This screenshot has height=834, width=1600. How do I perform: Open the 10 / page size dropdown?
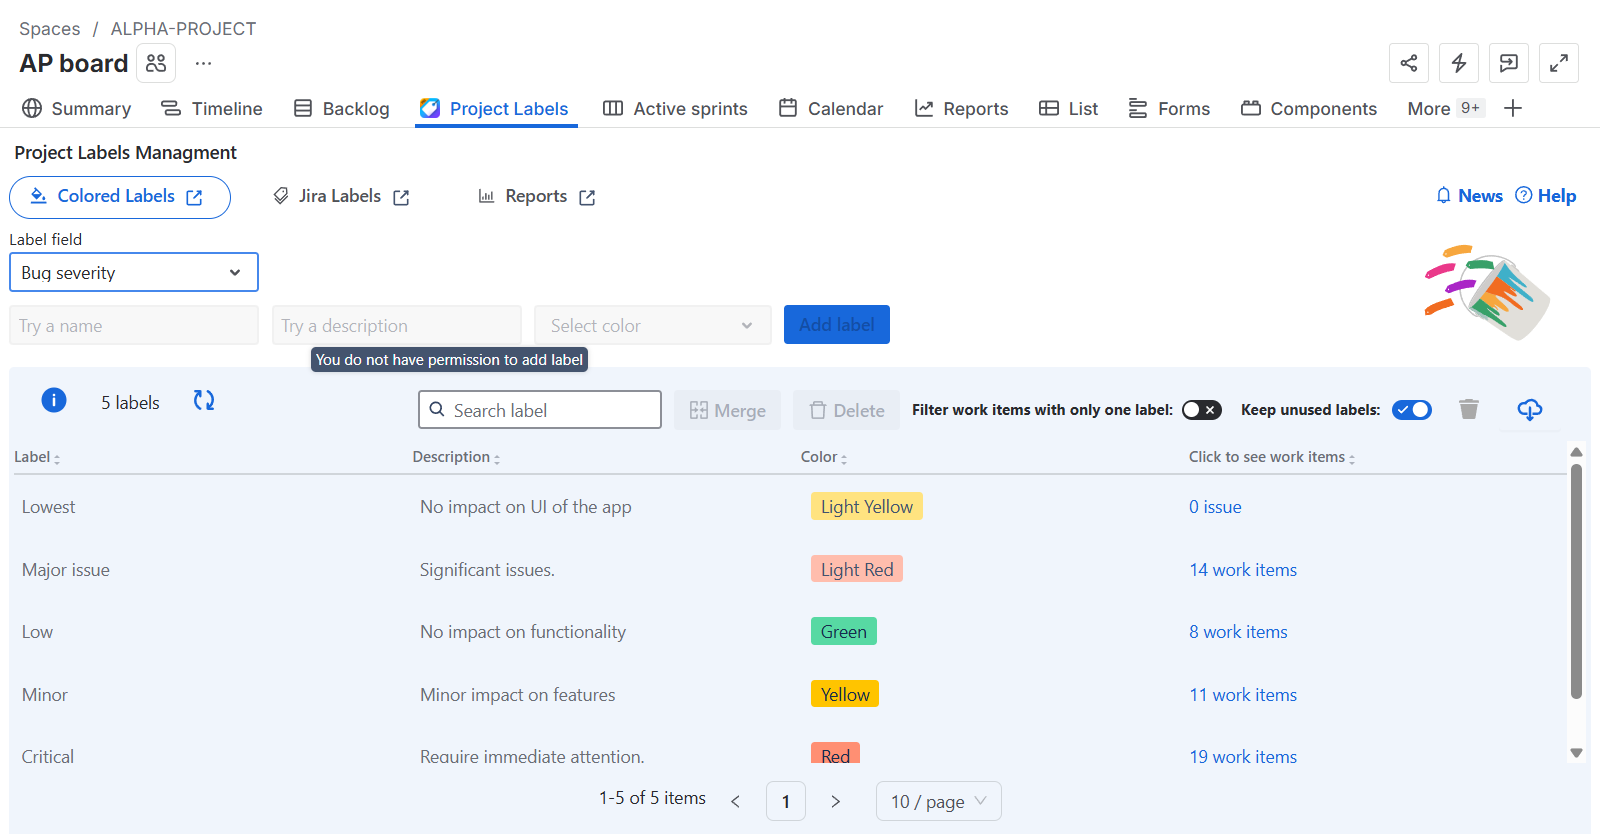pos(938,801)
